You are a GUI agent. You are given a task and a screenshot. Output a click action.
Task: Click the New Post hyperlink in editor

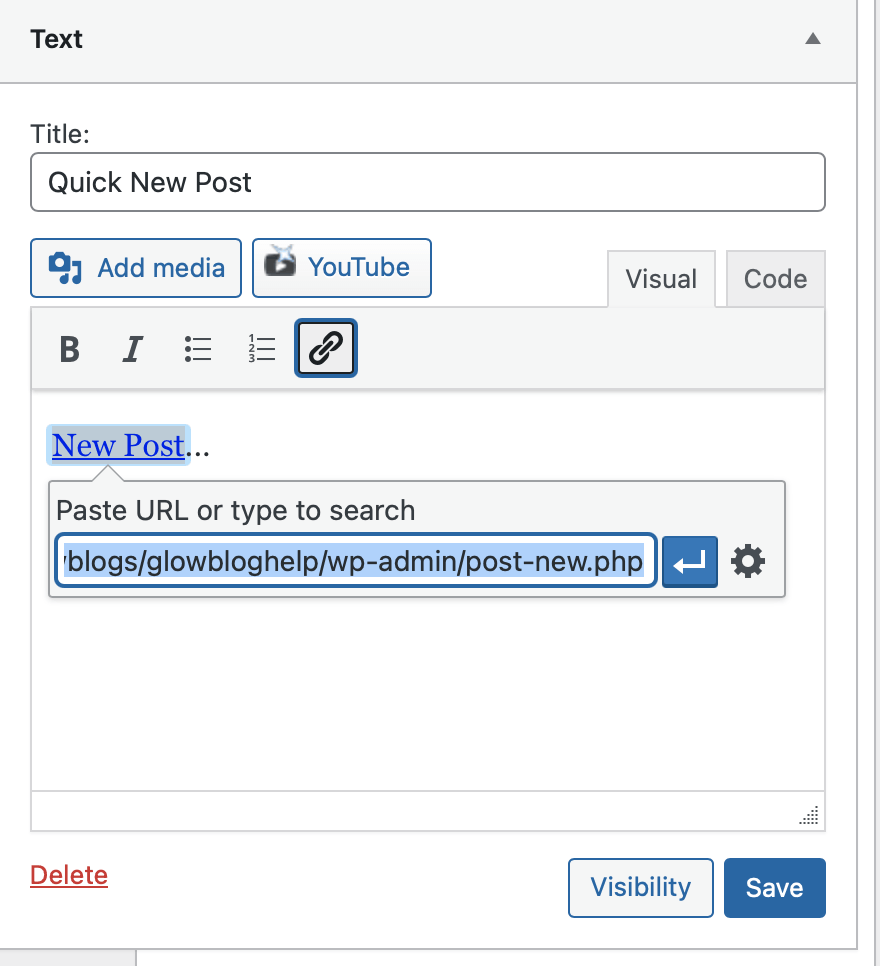pos(117,445)
